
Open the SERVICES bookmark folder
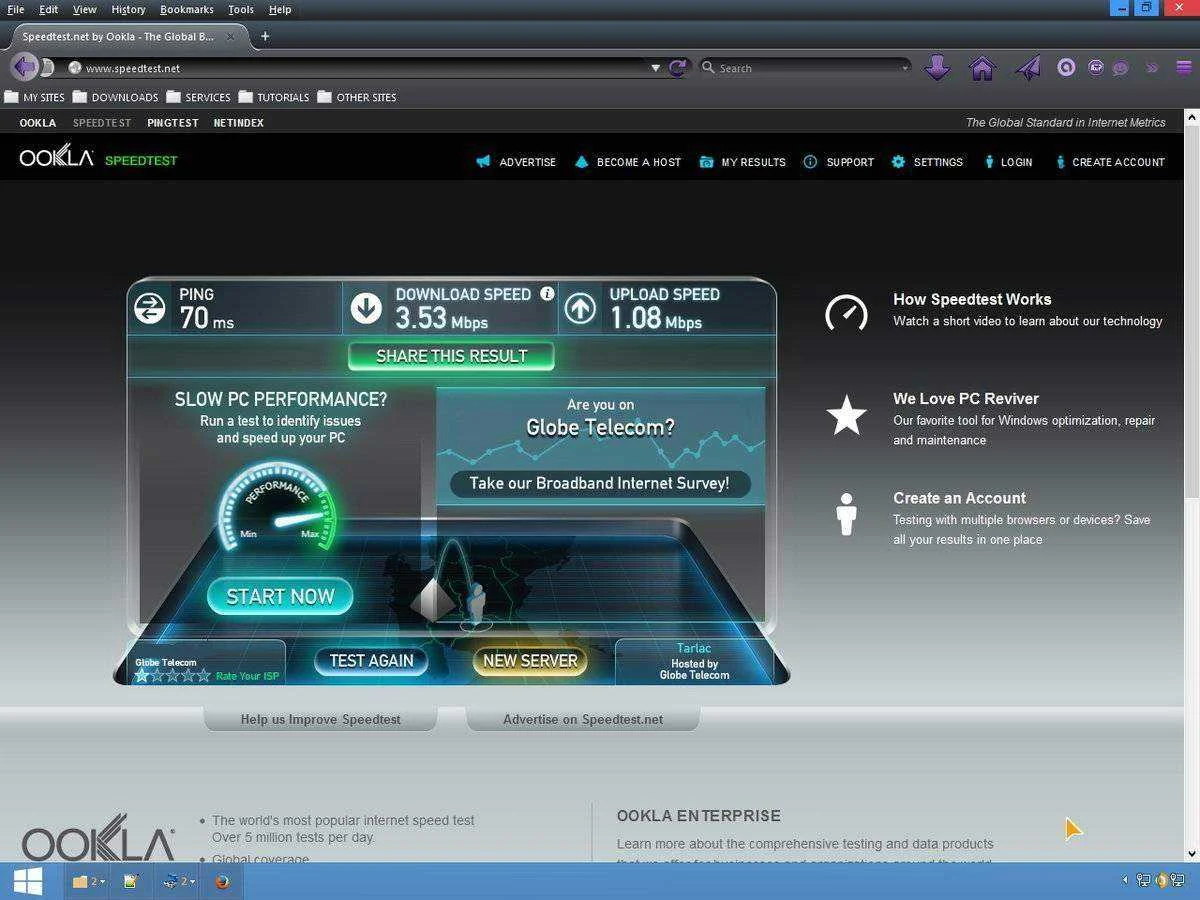pyautogui.click(x=199, y=97)
